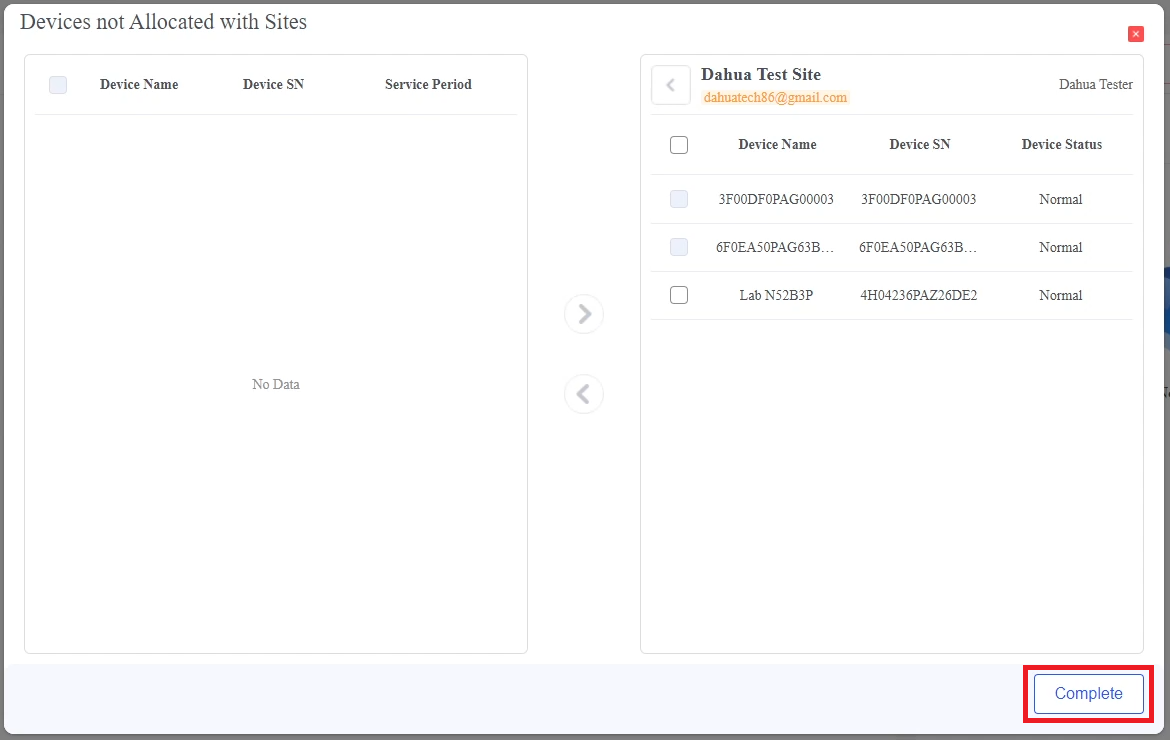
Task: Click Device SN header in left table
Action: pos(273,85)
